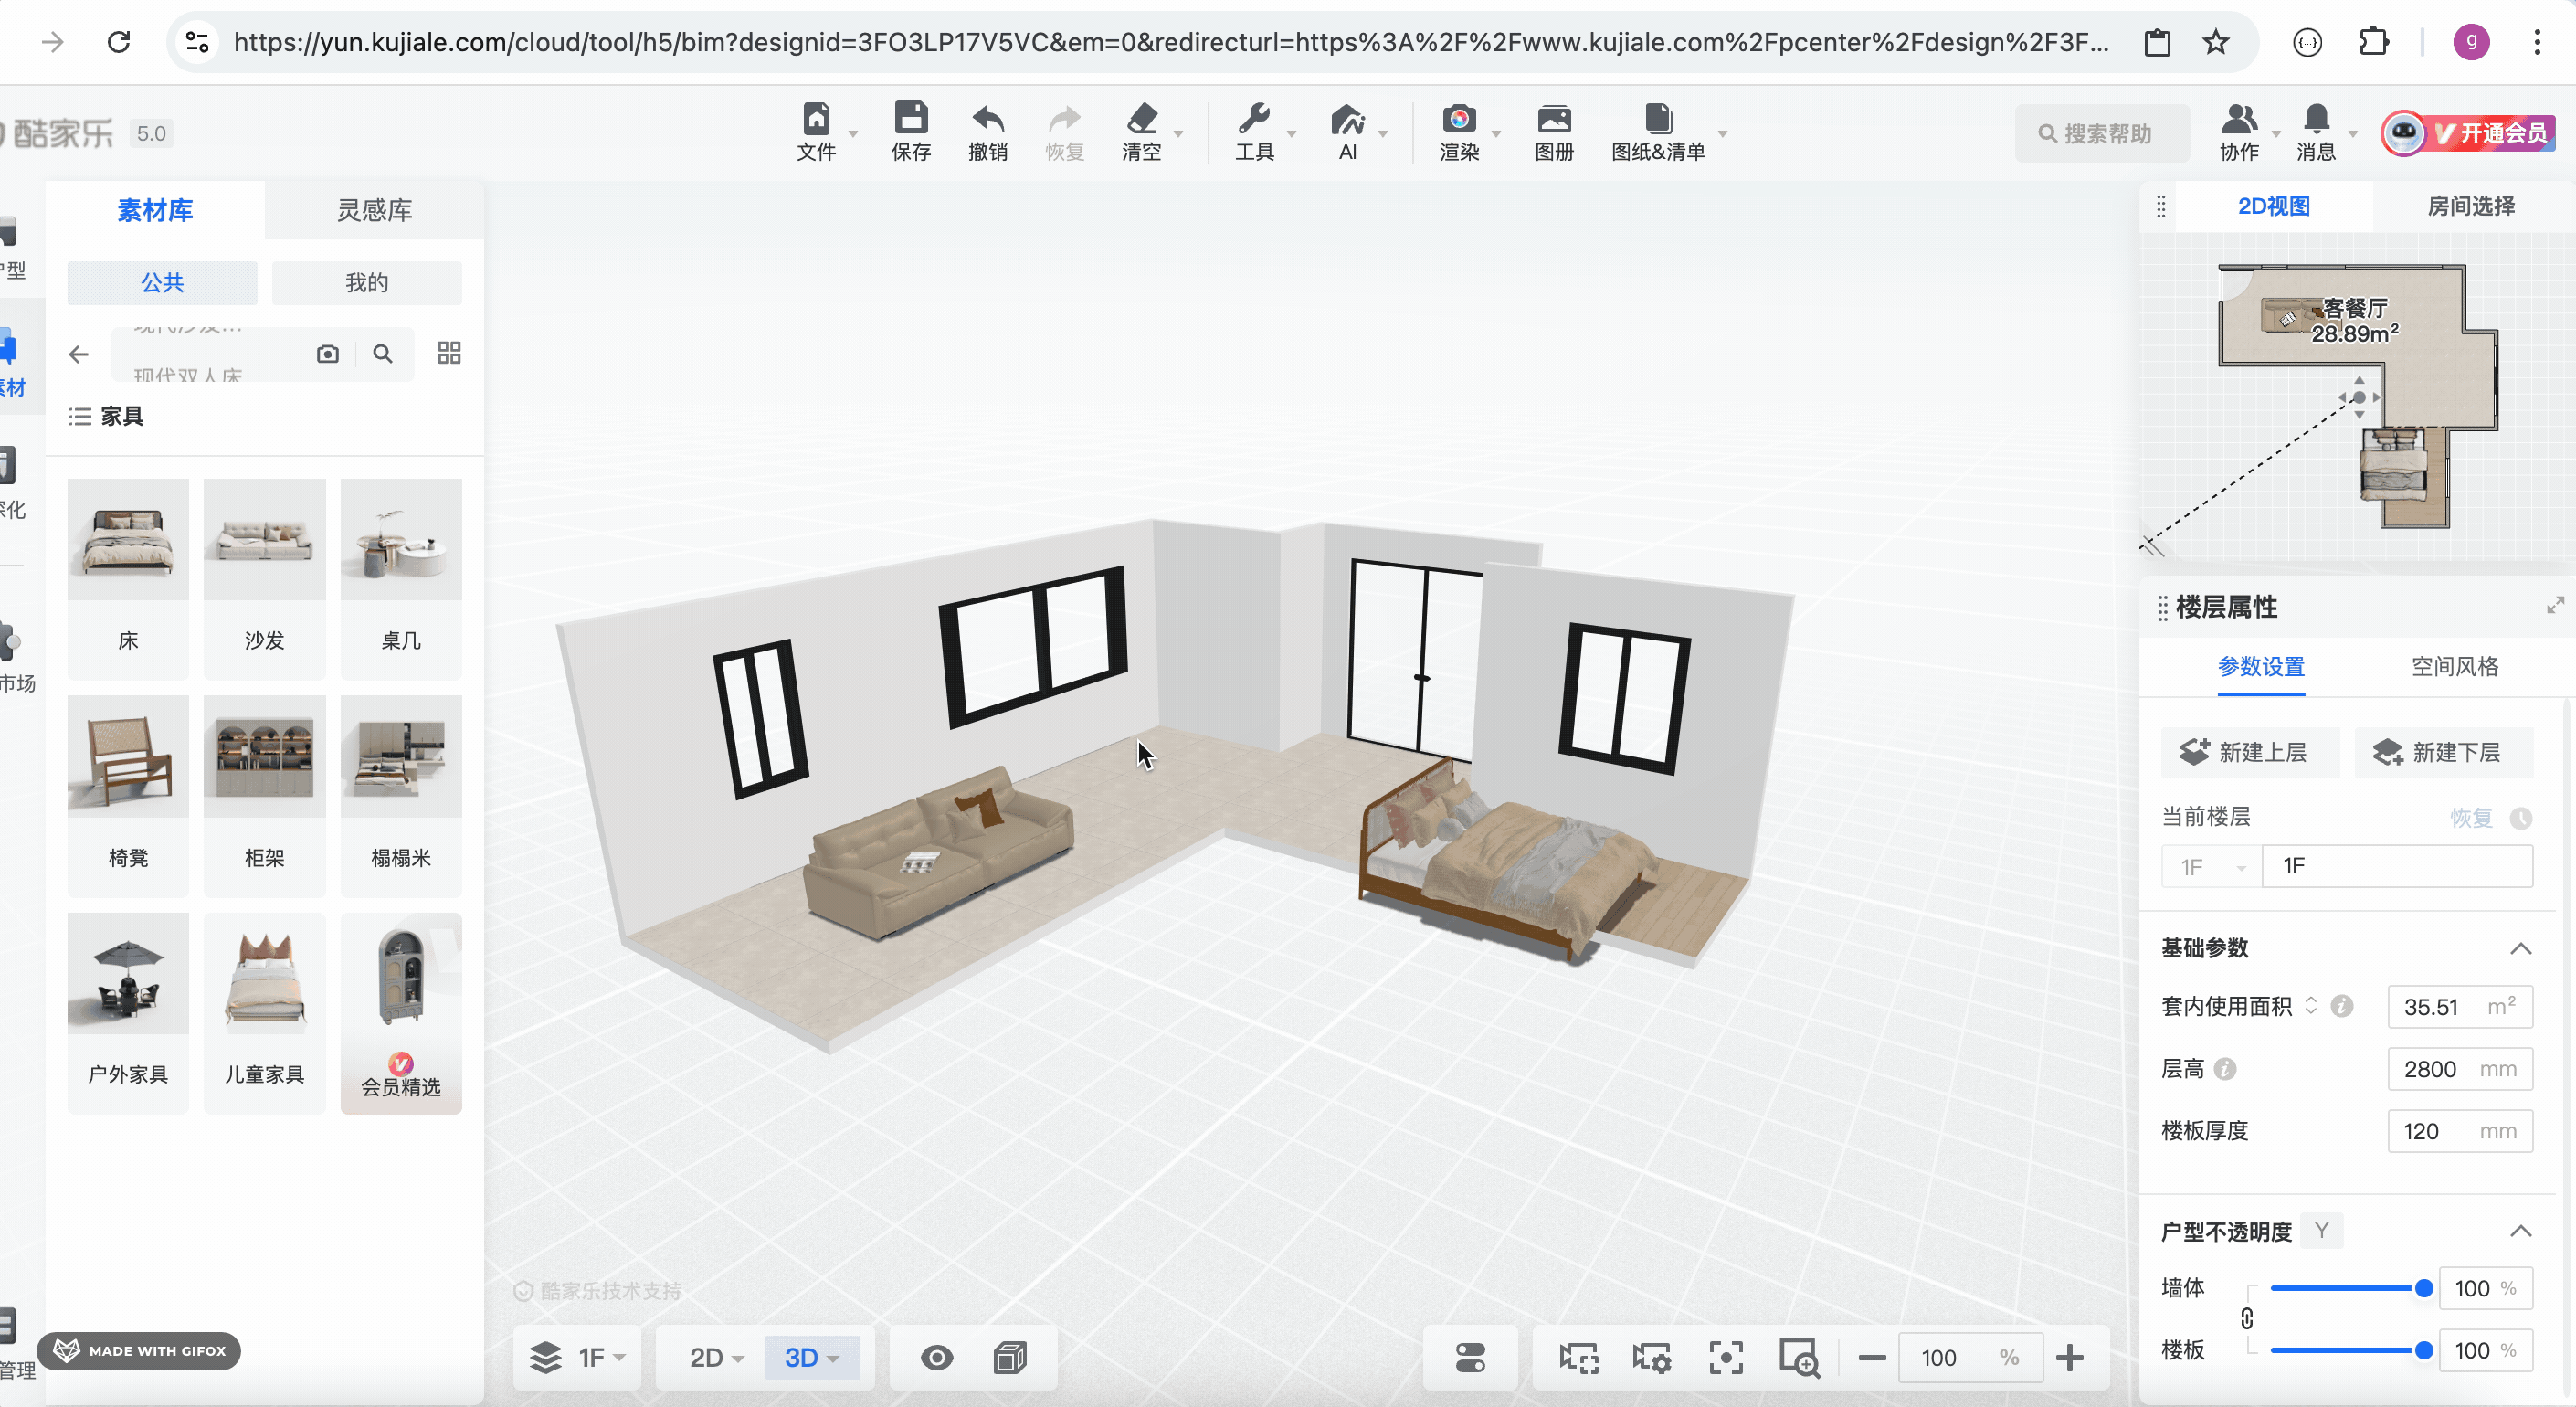Open the AI tool icon
2576x1407 pixels.
click(x=1347, y=119)
